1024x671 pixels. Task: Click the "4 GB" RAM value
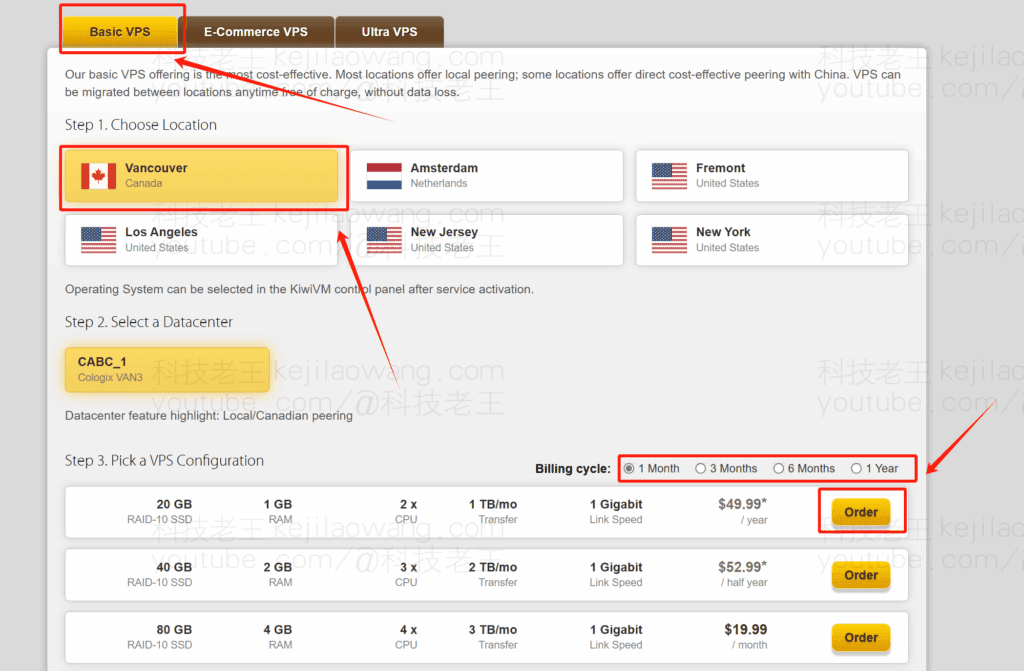(x=278, y=630)
